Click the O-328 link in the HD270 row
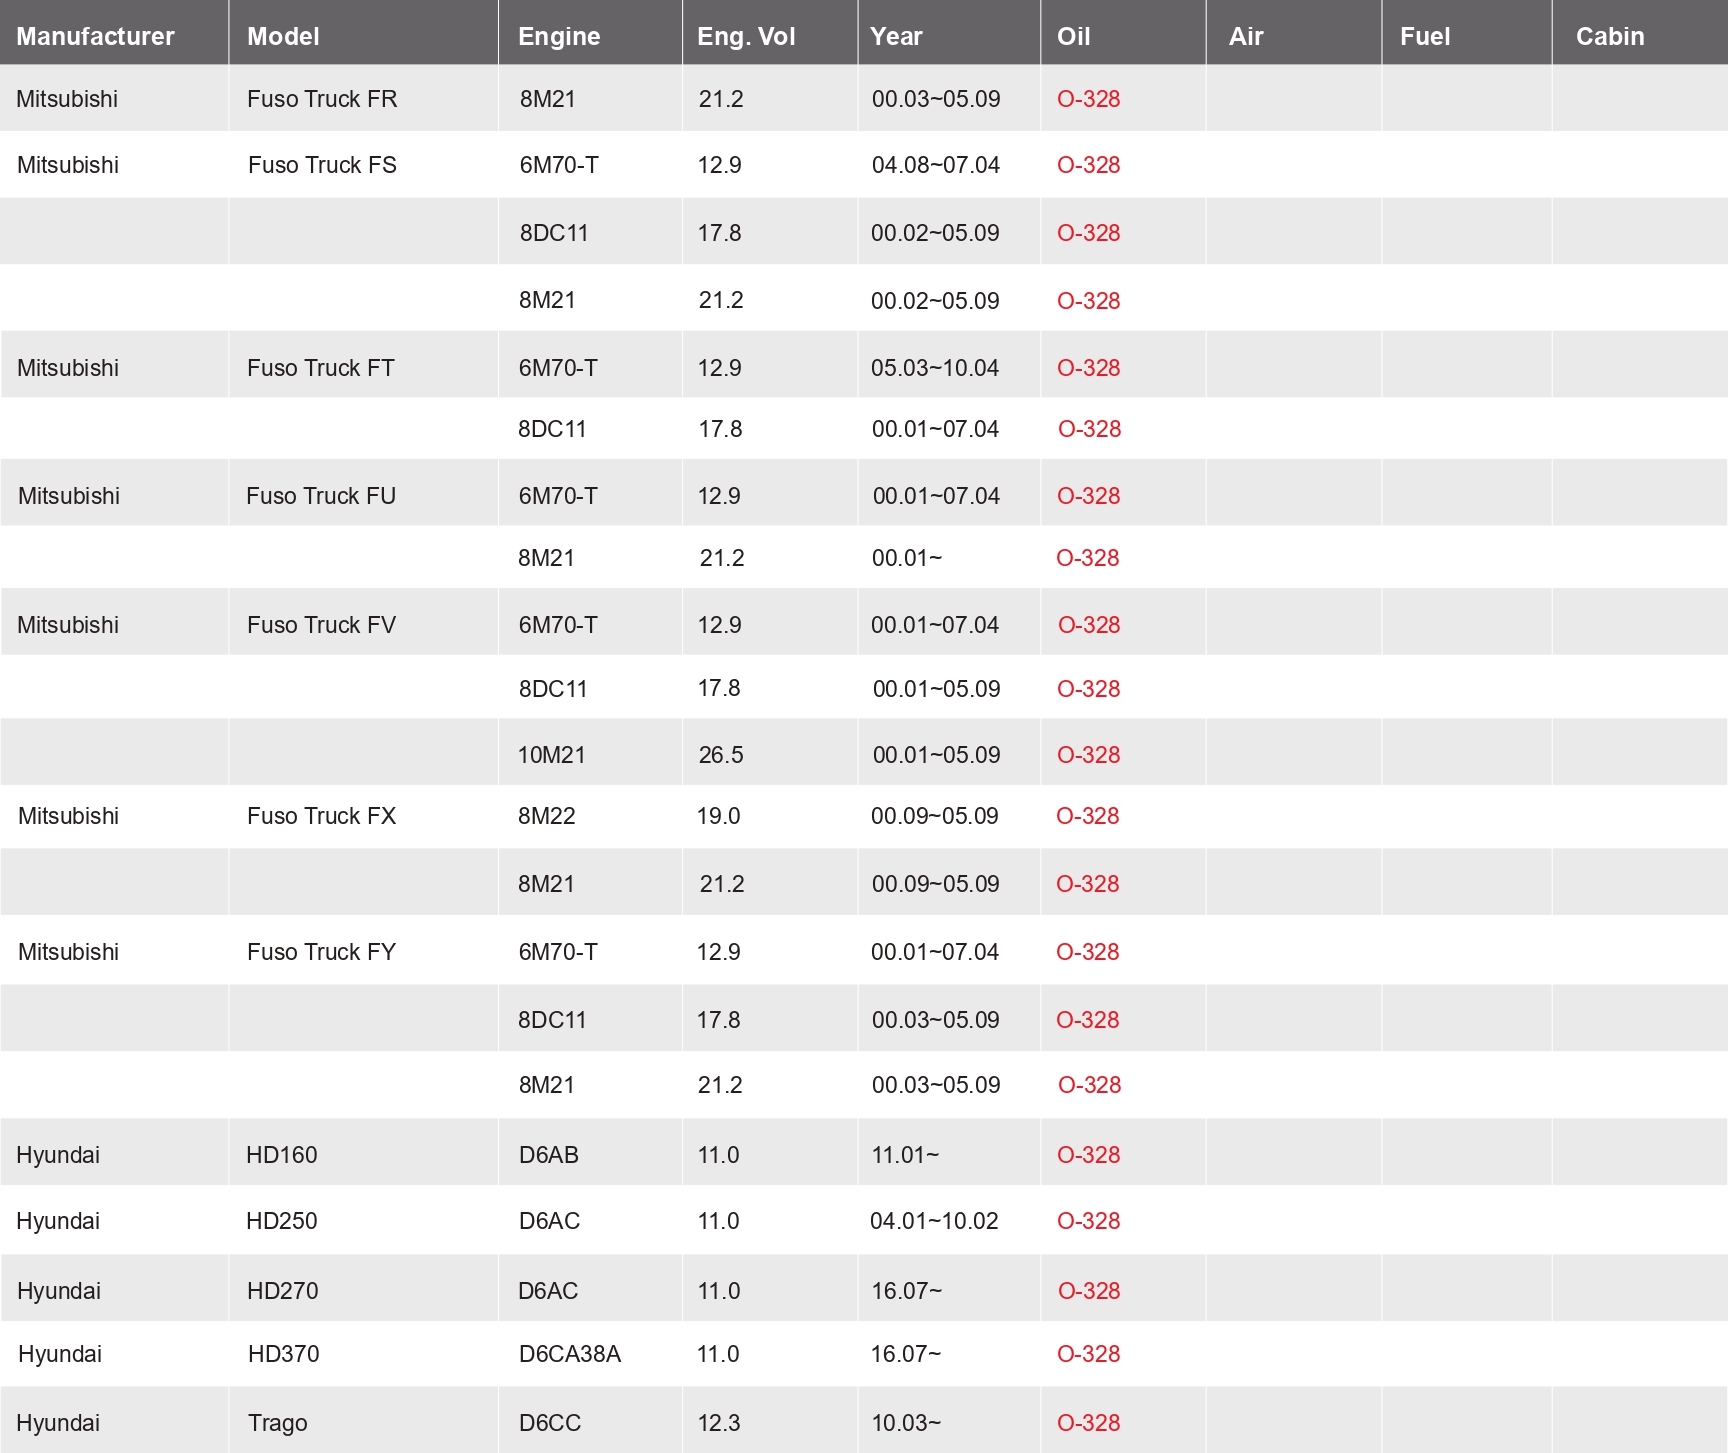1728x1453 pixels. [x=1090, y=1291]
